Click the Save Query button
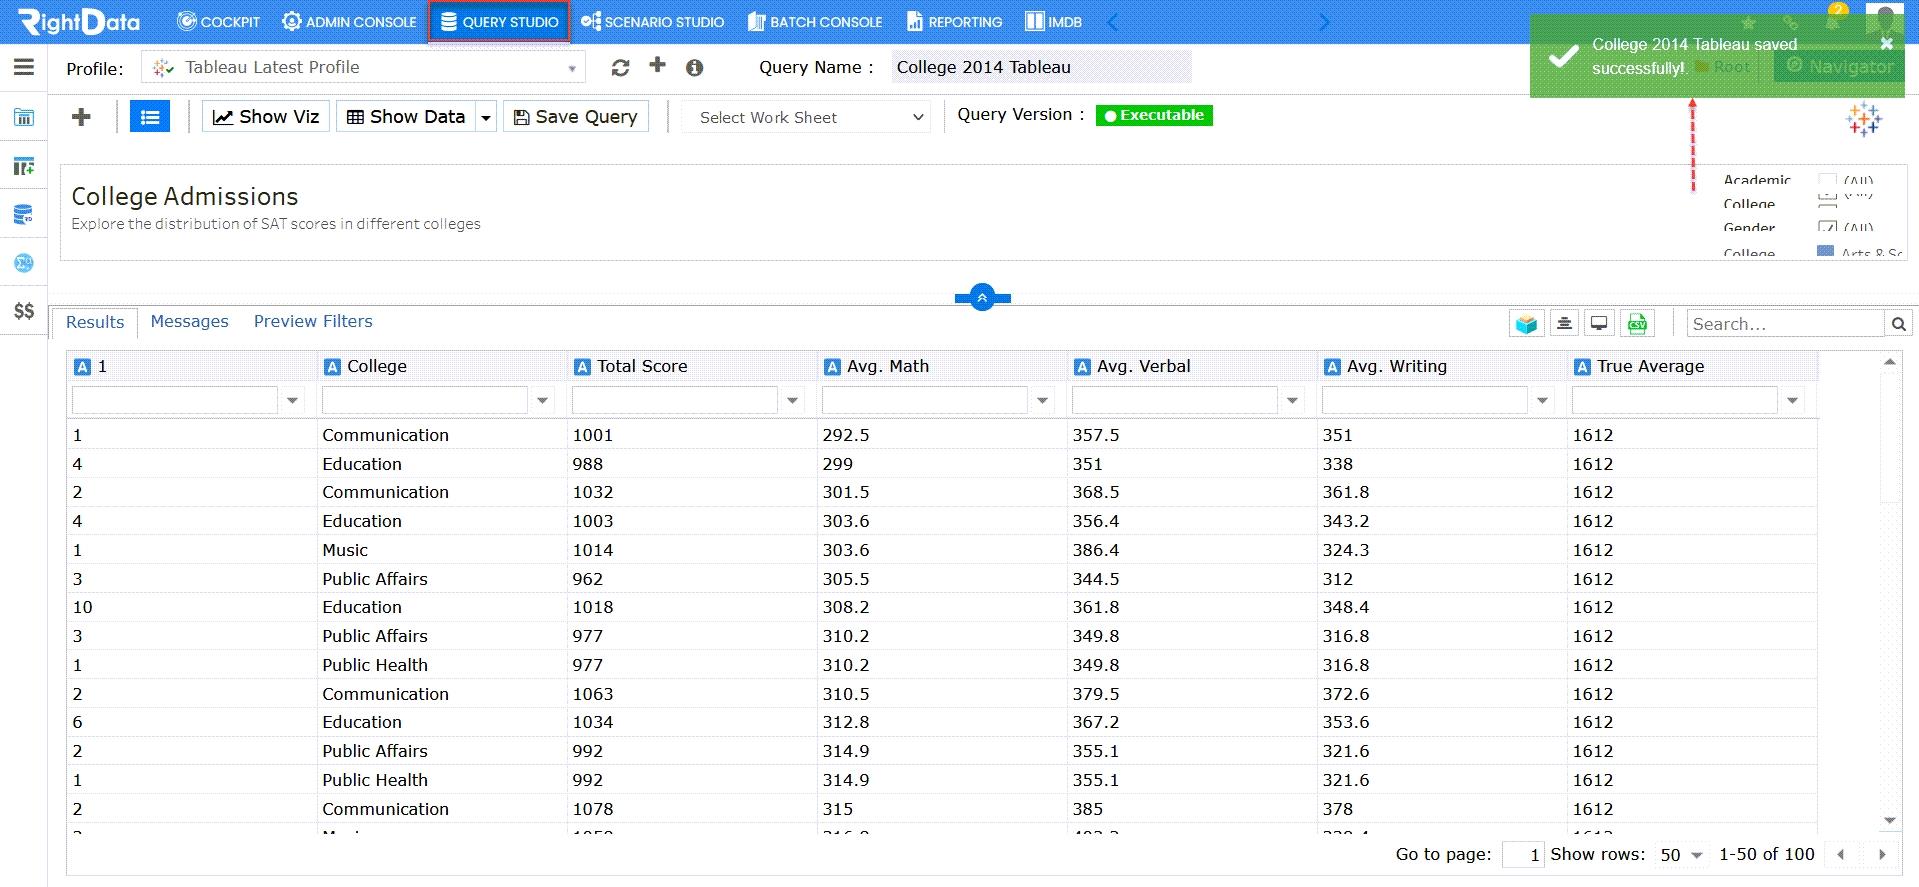1919x887 pixels. (x=576, y=117)
